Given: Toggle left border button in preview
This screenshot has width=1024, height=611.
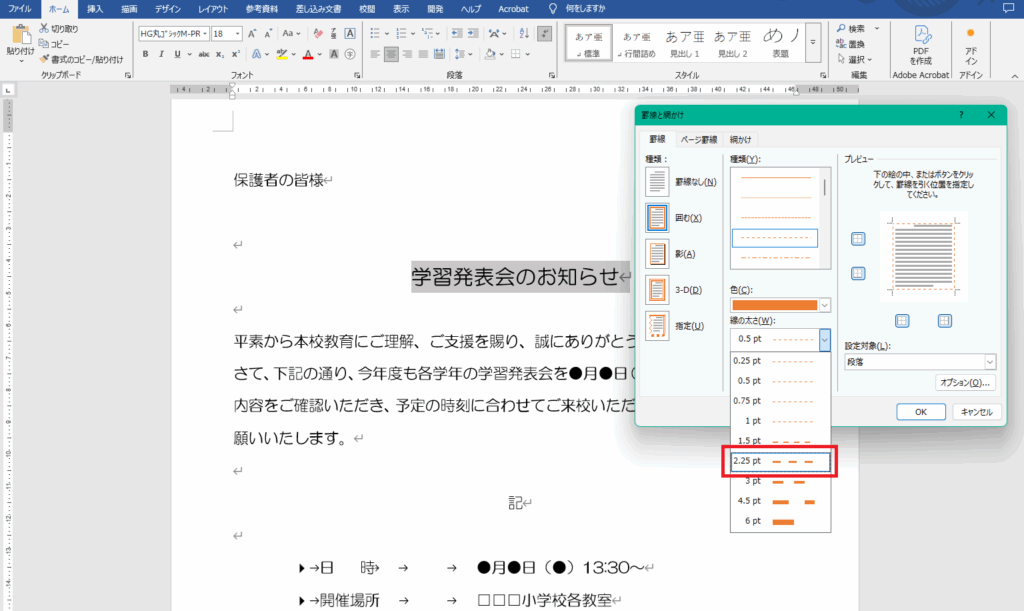Looking at the screenshot, I should pyautogui.click(x=902, y=321).
